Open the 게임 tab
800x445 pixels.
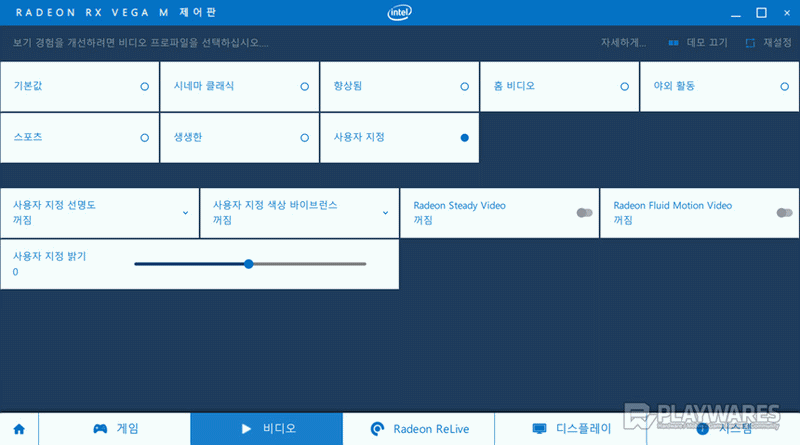point(114,429)
